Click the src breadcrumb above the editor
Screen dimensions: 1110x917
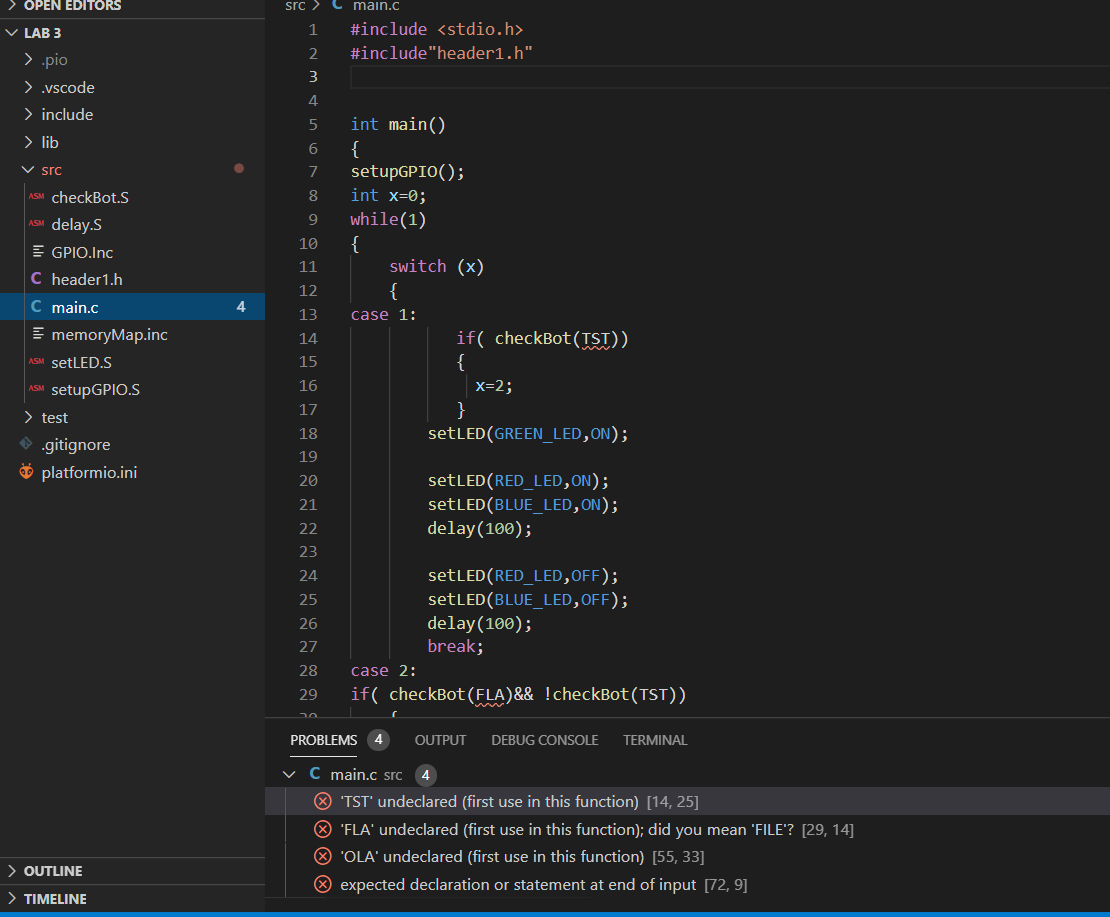pos(295,6)
